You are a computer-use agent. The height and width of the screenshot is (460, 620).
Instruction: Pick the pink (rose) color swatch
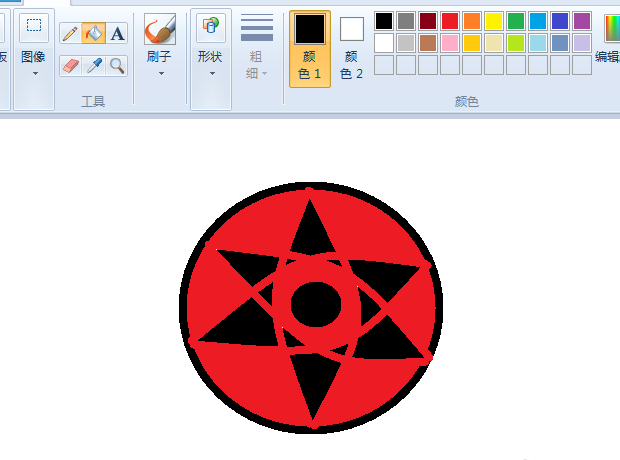point(450,43)
